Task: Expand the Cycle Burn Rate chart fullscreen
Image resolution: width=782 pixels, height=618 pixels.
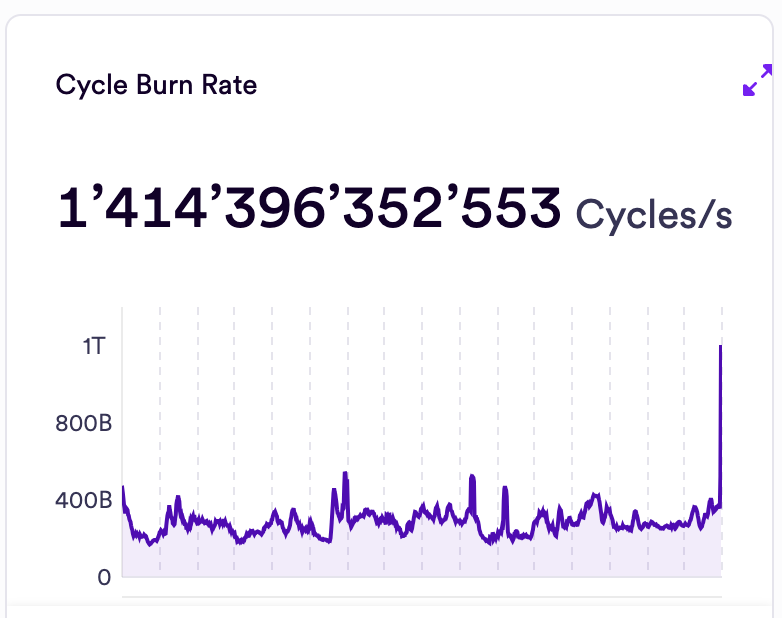Action: click(757, 80)
